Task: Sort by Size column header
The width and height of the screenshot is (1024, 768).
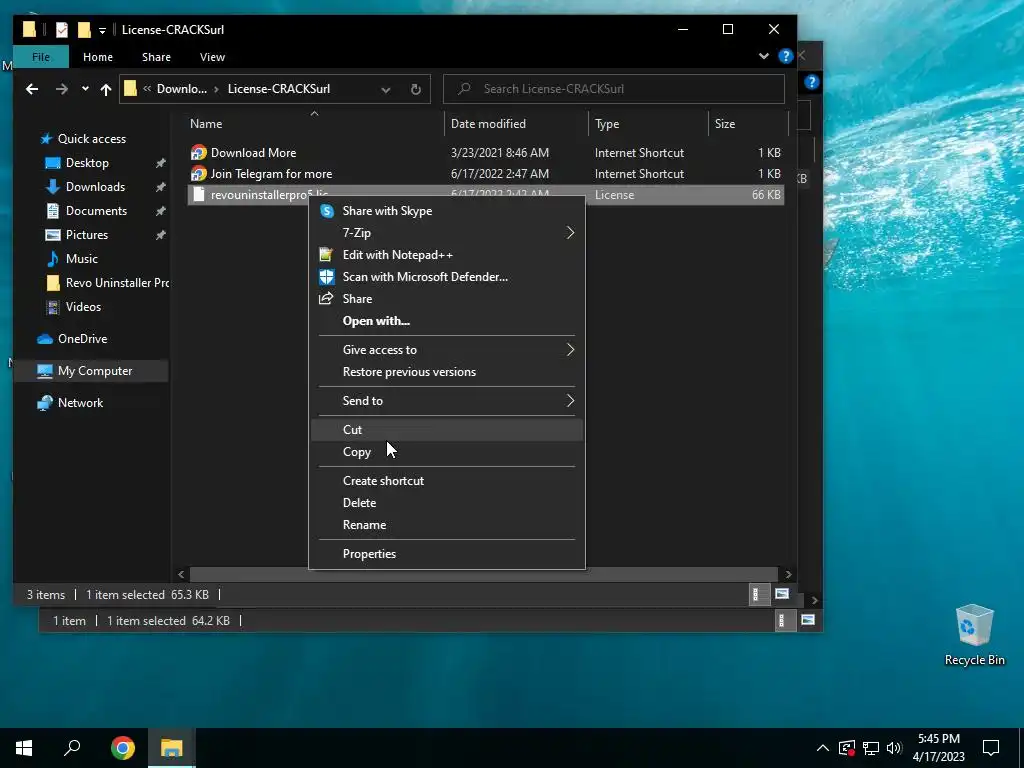Action: (748, 123)
